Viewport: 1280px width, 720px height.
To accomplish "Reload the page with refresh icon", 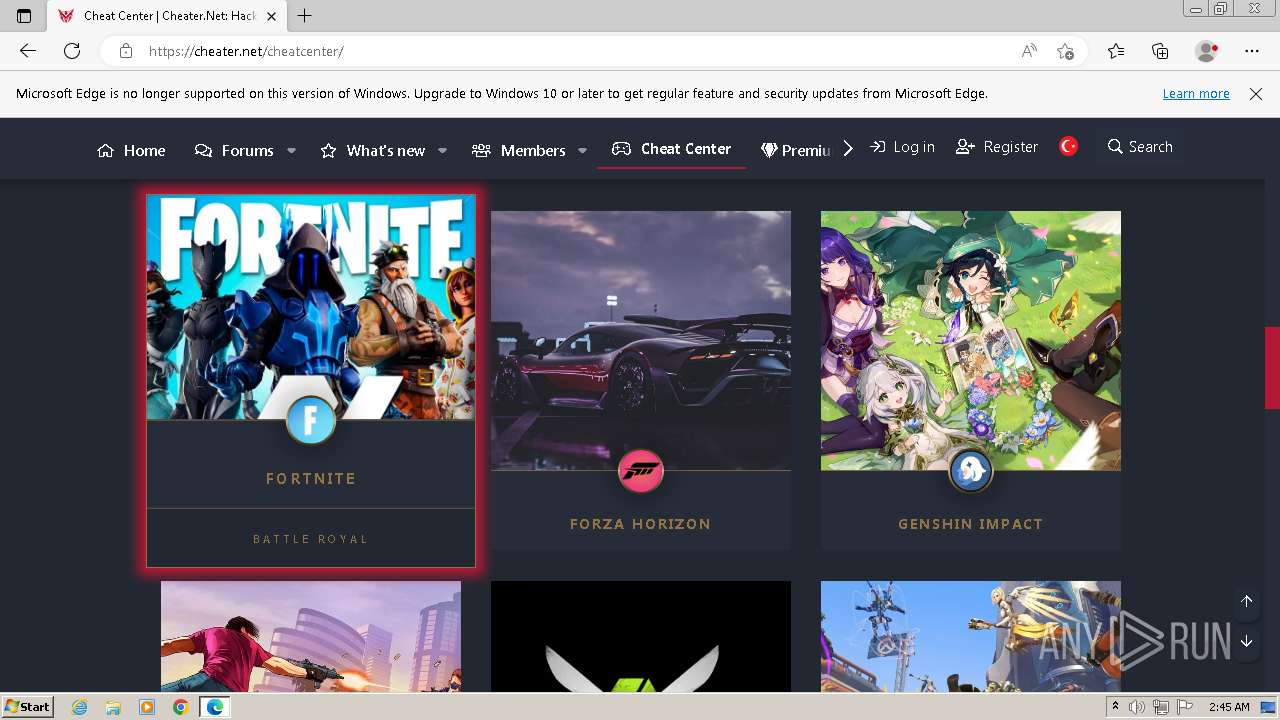I will tap(72, 51).
